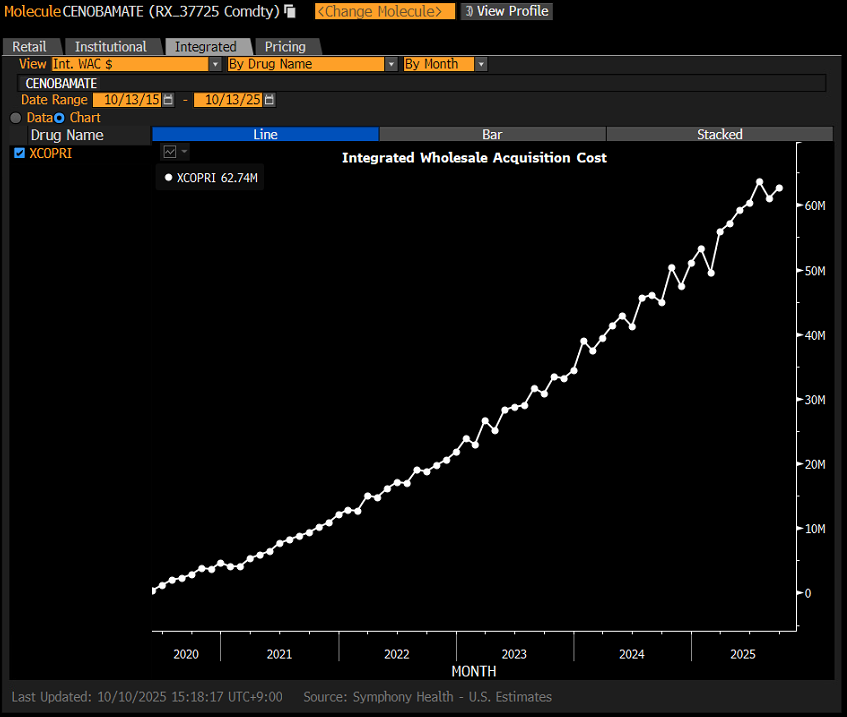Switch to Institutional tab
Image resolution: width=847 pixels, height=717 pixels.
tap(111, 46)
